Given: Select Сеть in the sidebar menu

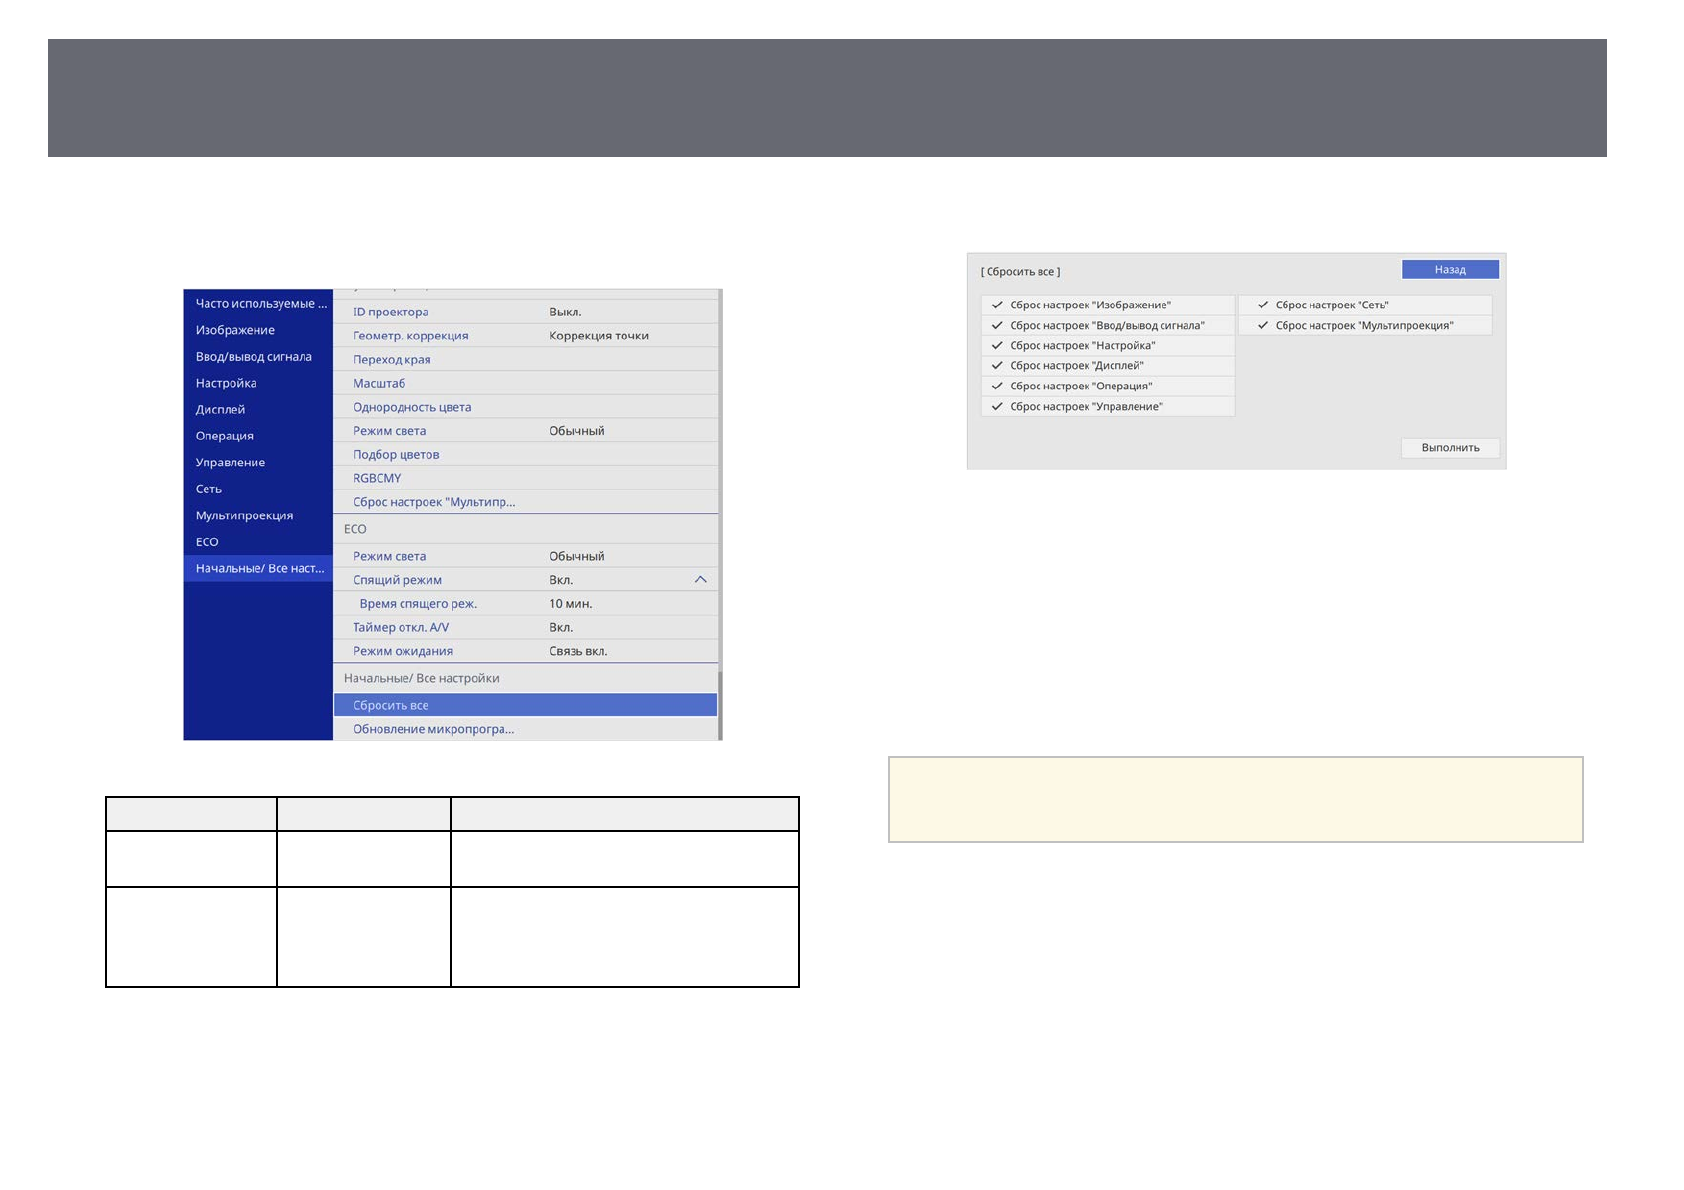Looking at the screenshot, I should 209,489.
